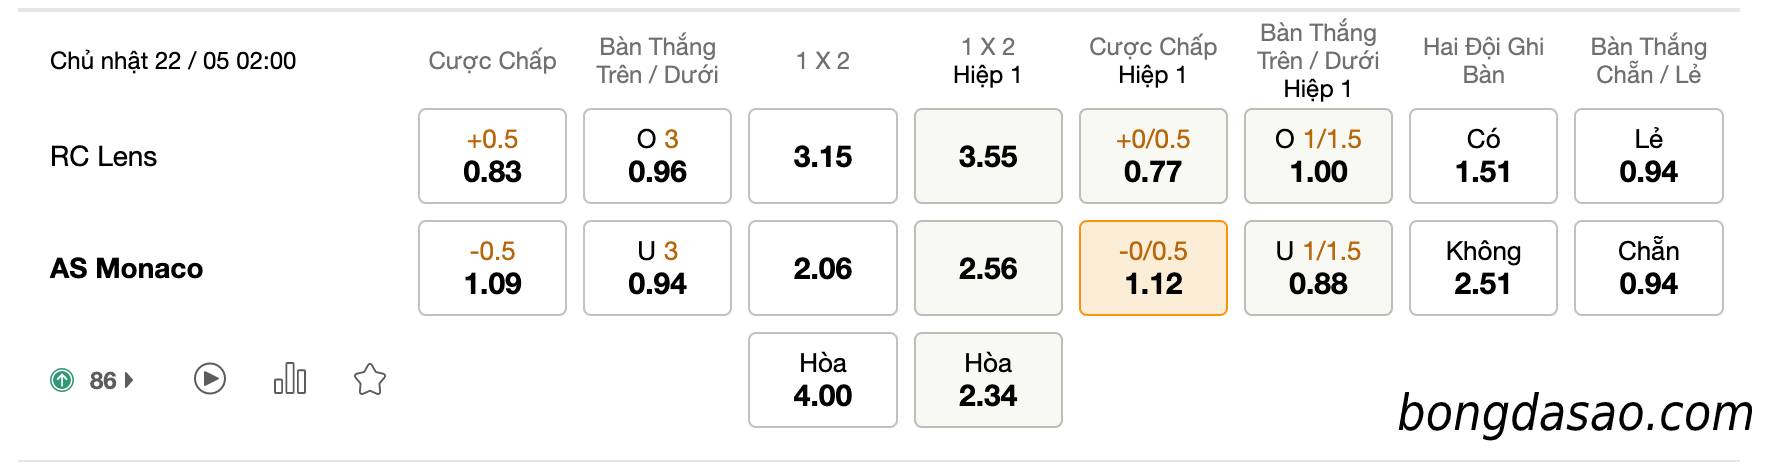Toggle the highlighted -0/0.5 odds 1.12
Viewport: 1772px width, 466px height.
[1153, 268]
